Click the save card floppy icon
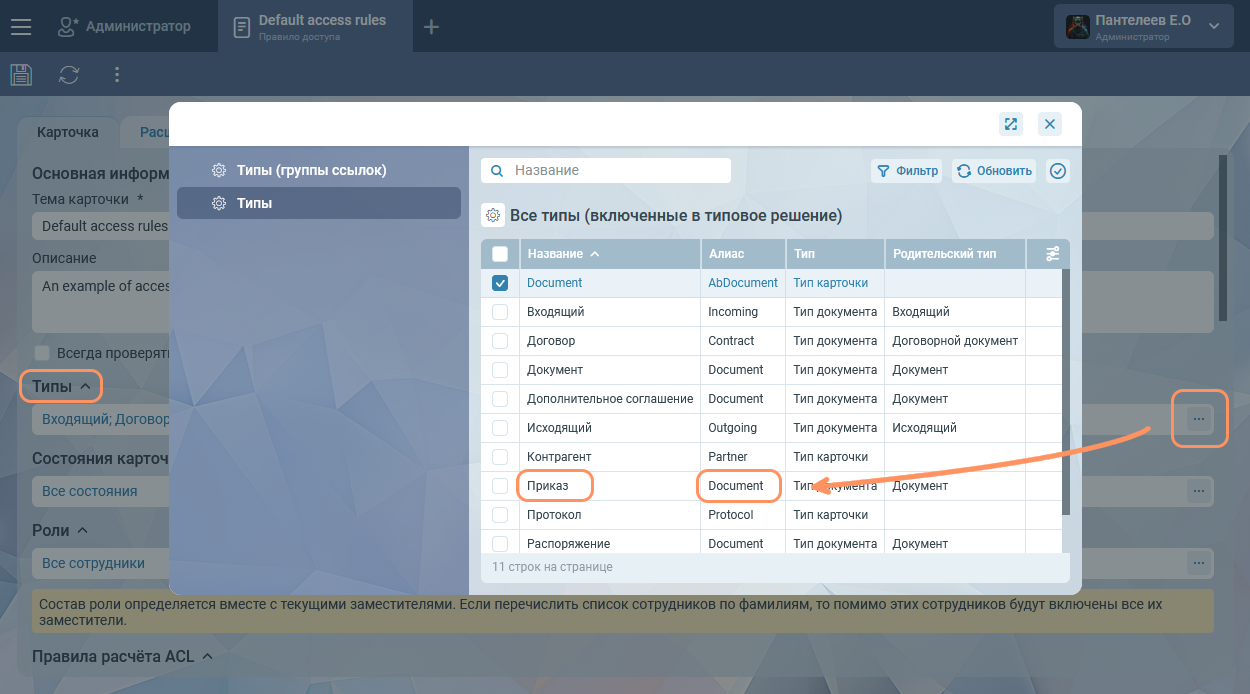This screenshot has width=1250, height=694. (21, 75)
